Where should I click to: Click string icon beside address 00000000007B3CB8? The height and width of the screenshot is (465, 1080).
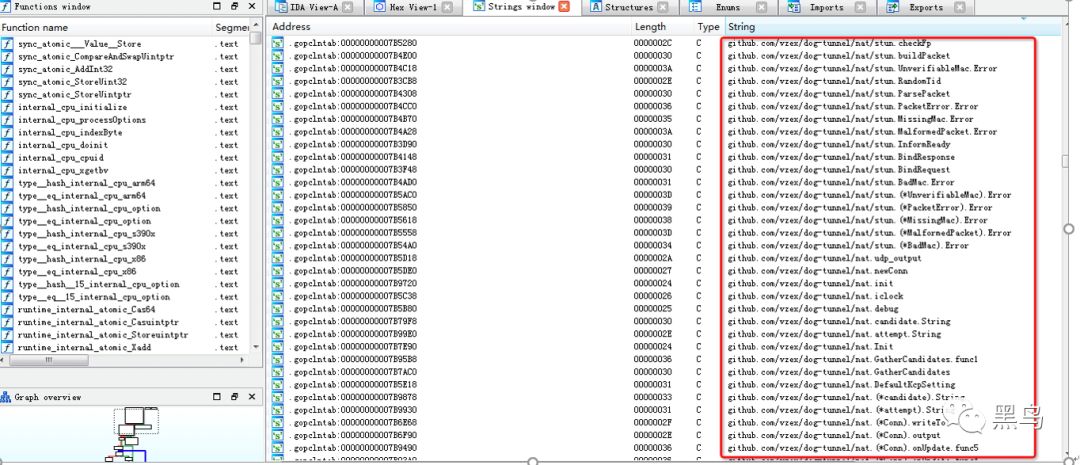click(x=278, y=81)
